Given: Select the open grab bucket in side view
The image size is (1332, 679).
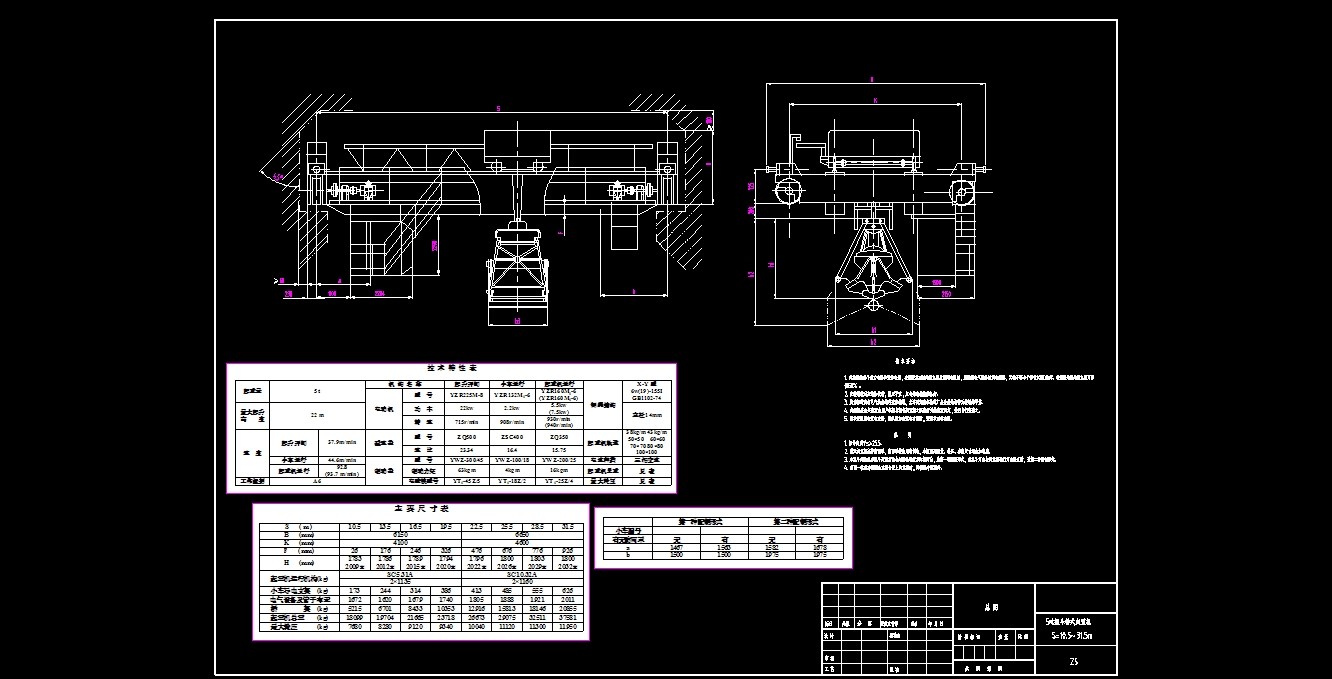Looking at the screenshot, I should [x=872, y=268].
